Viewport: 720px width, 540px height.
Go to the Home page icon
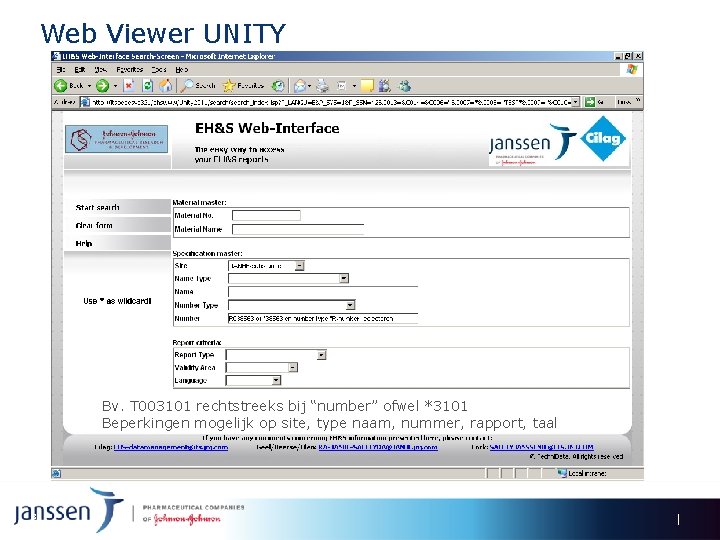point(165,85)
